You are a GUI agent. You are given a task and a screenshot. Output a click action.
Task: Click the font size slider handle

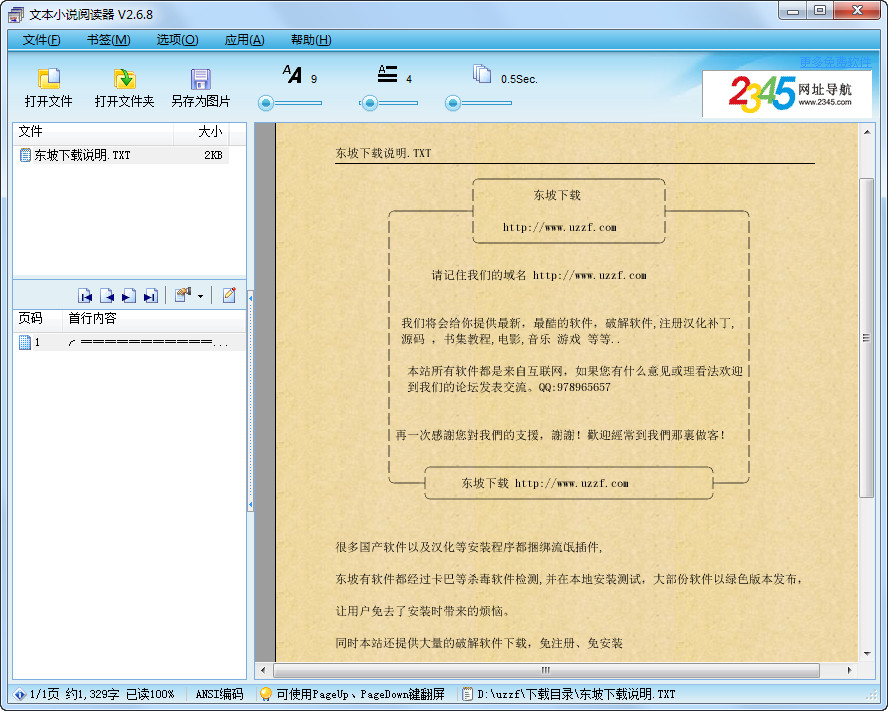pyautogui.click(x=266, y=103)
